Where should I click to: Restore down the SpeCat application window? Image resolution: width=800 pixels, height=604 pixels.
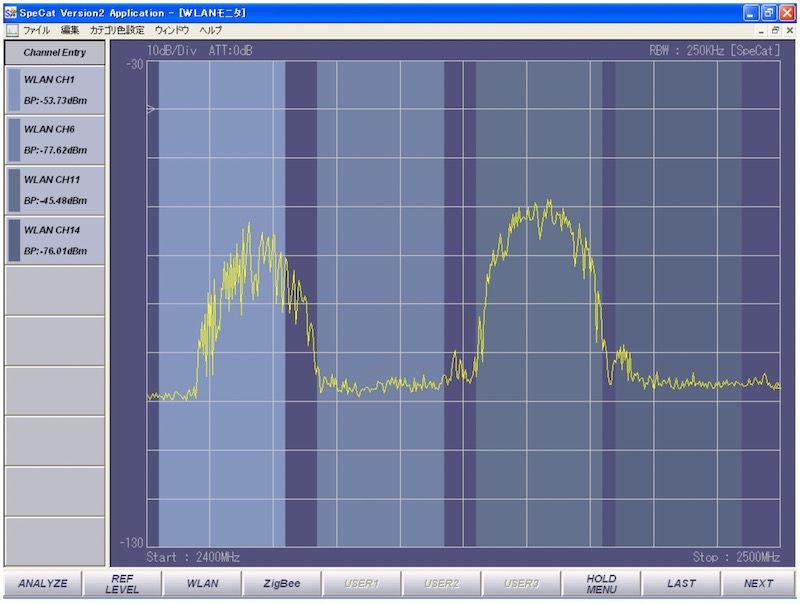768,13
